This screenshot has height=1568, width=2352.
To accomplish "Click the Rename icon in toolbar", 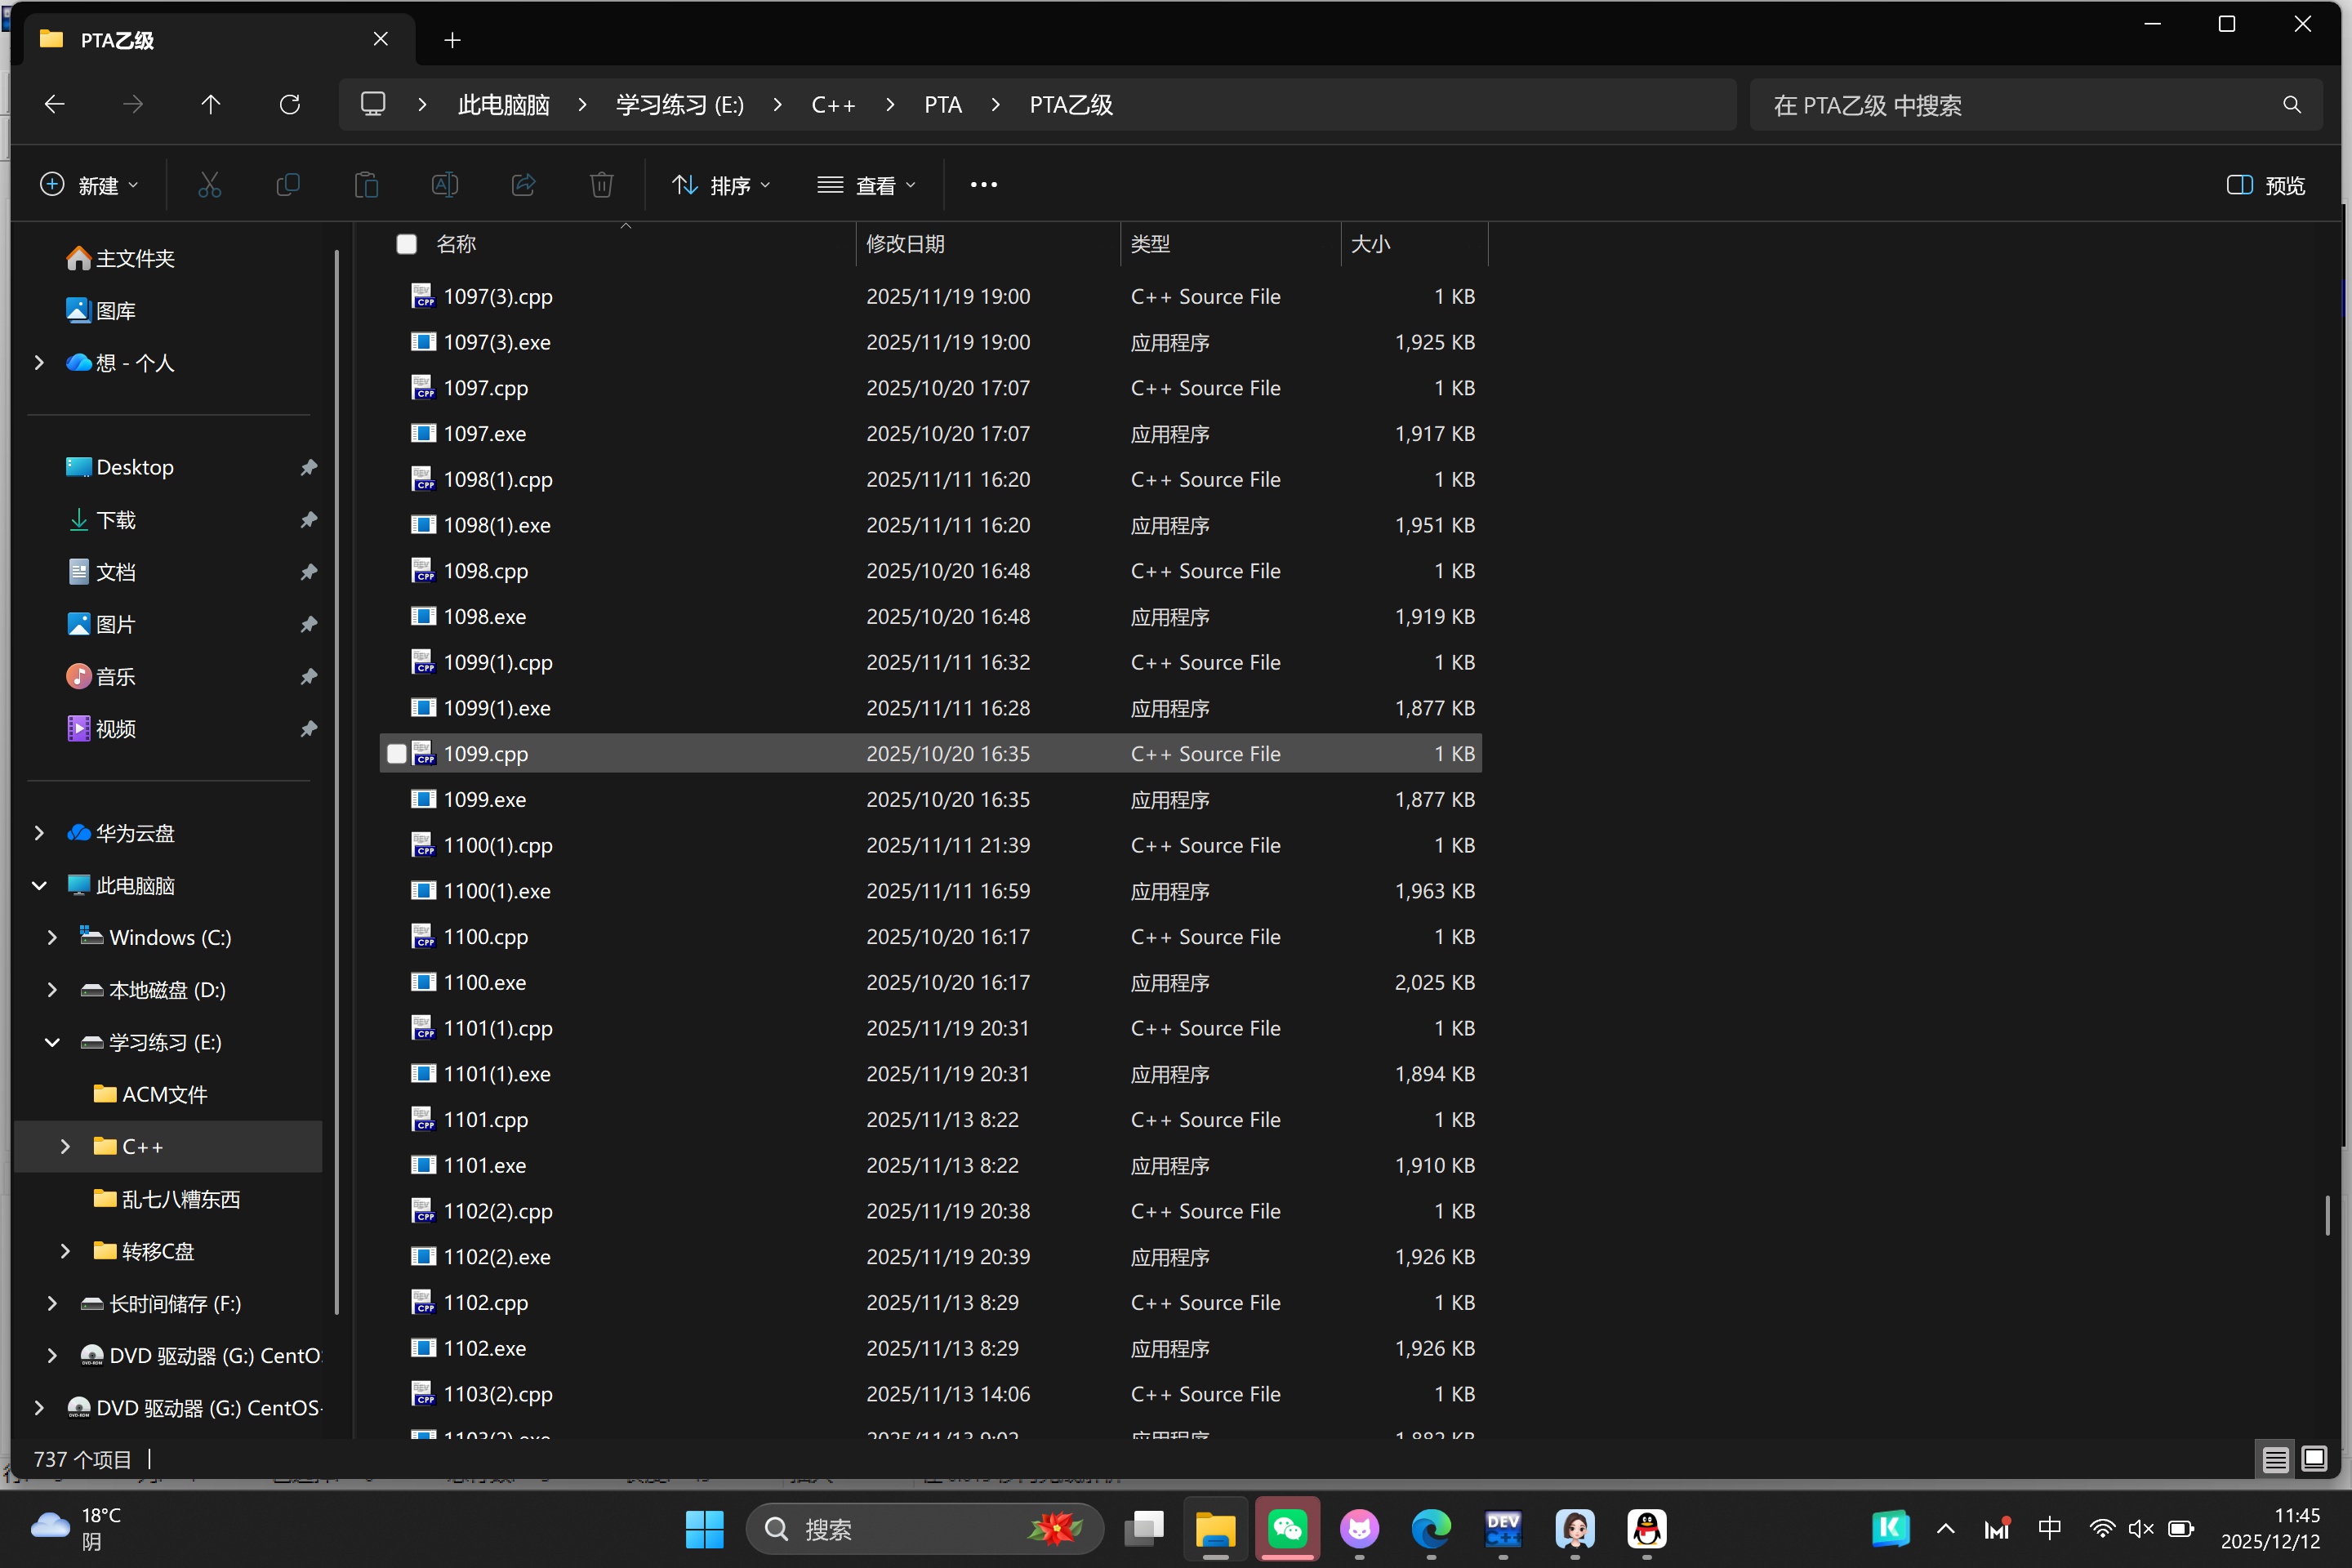I will pos(445,185).
